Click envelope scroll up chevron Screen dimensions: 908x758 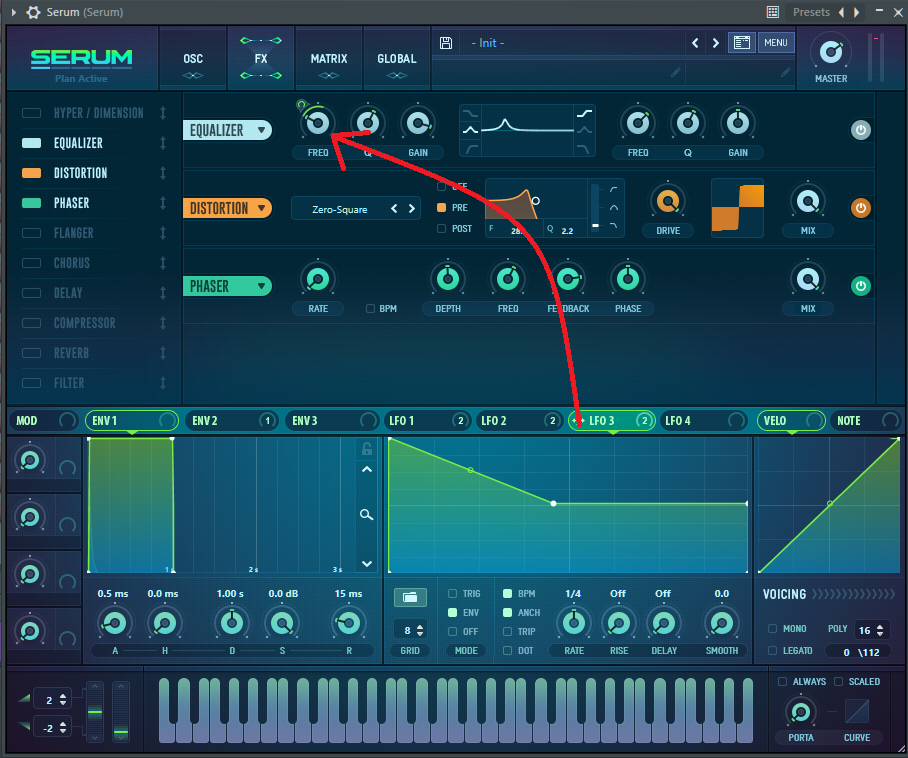tap(367, 470)
